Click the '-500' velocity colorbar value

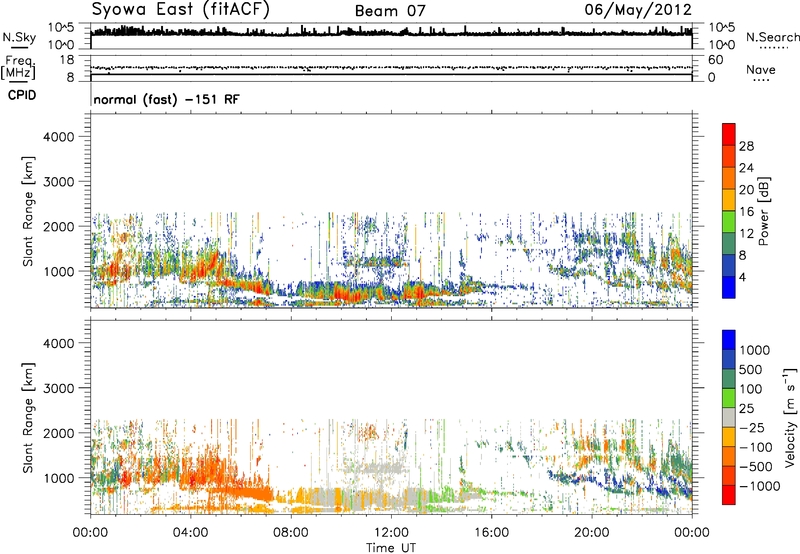click(756, 466)
